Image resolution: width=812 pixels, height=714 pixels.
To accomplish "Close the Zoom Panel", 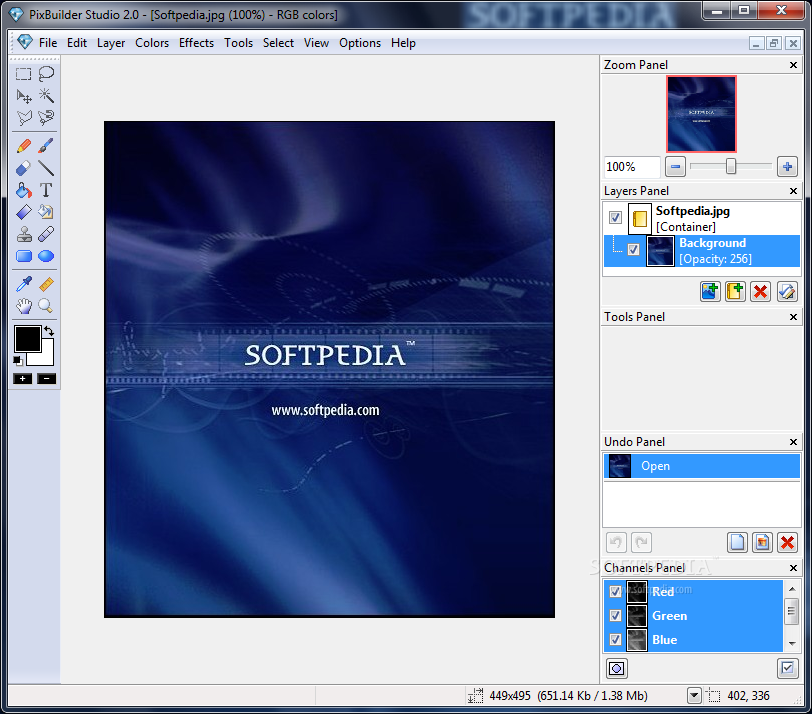I will click(x=793, y=65).
